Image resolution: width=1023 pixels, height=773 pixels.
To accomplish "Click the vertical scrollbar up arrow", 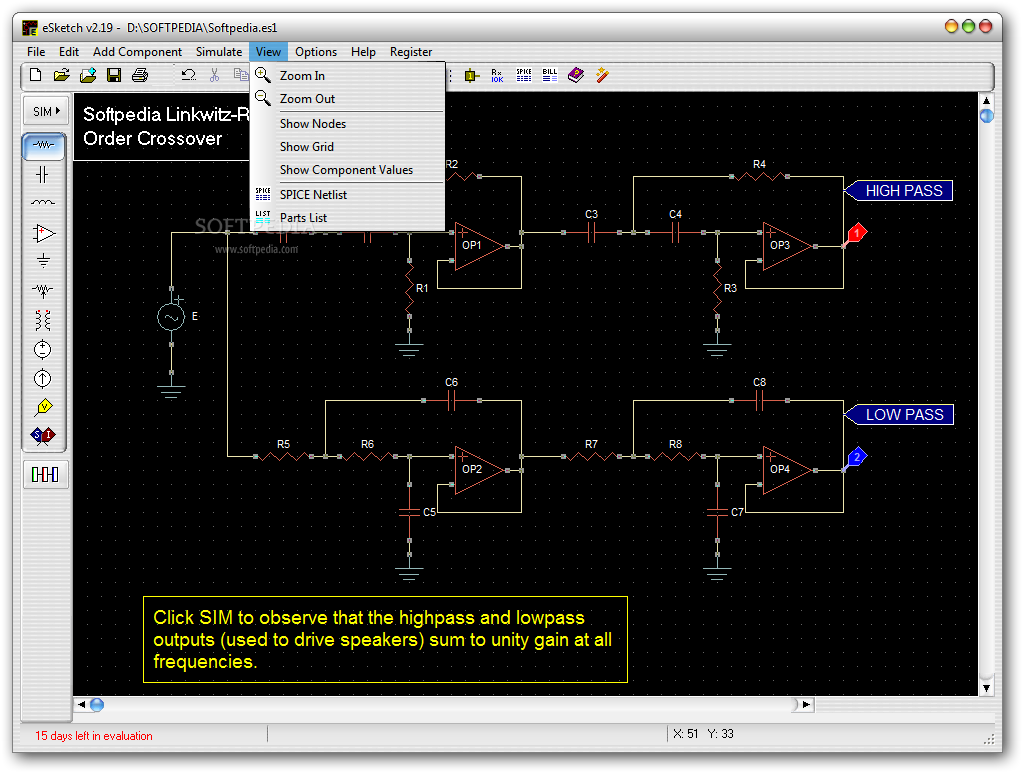I will pos(986,100).
